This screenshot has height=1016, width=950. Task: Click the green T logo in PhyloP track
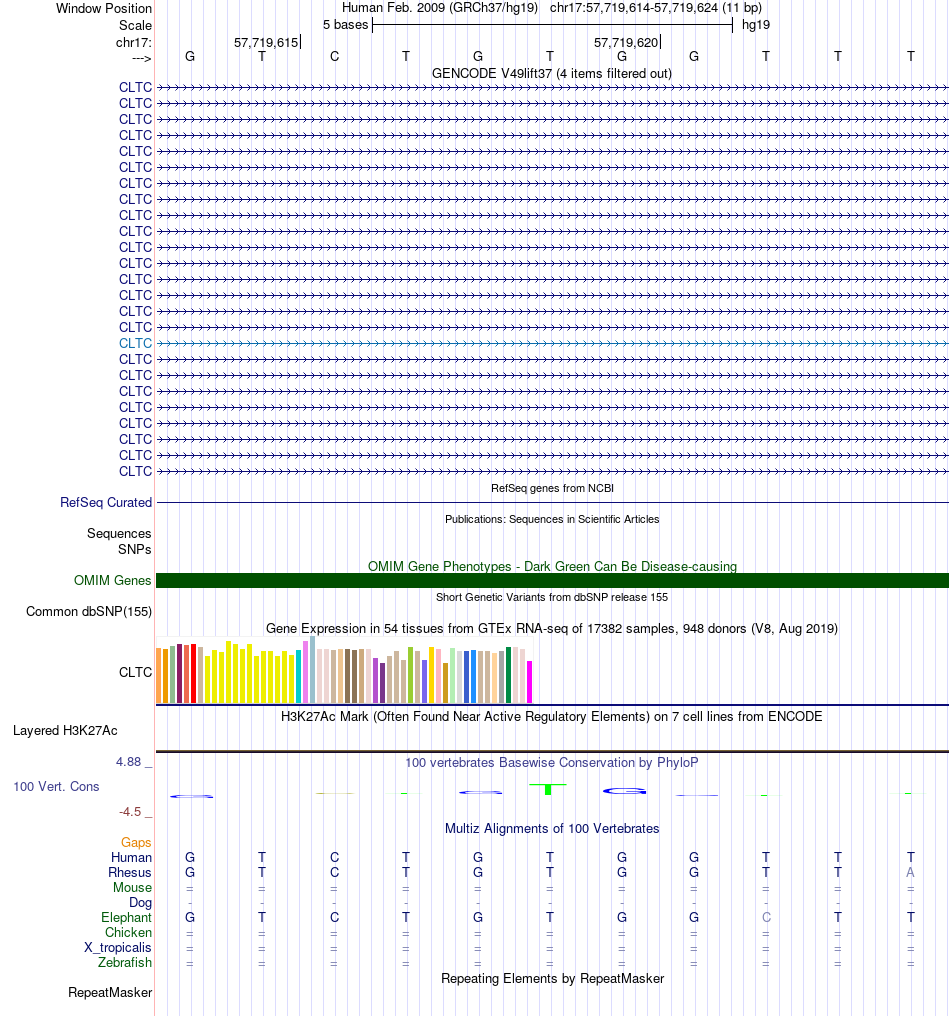point(548,789)
